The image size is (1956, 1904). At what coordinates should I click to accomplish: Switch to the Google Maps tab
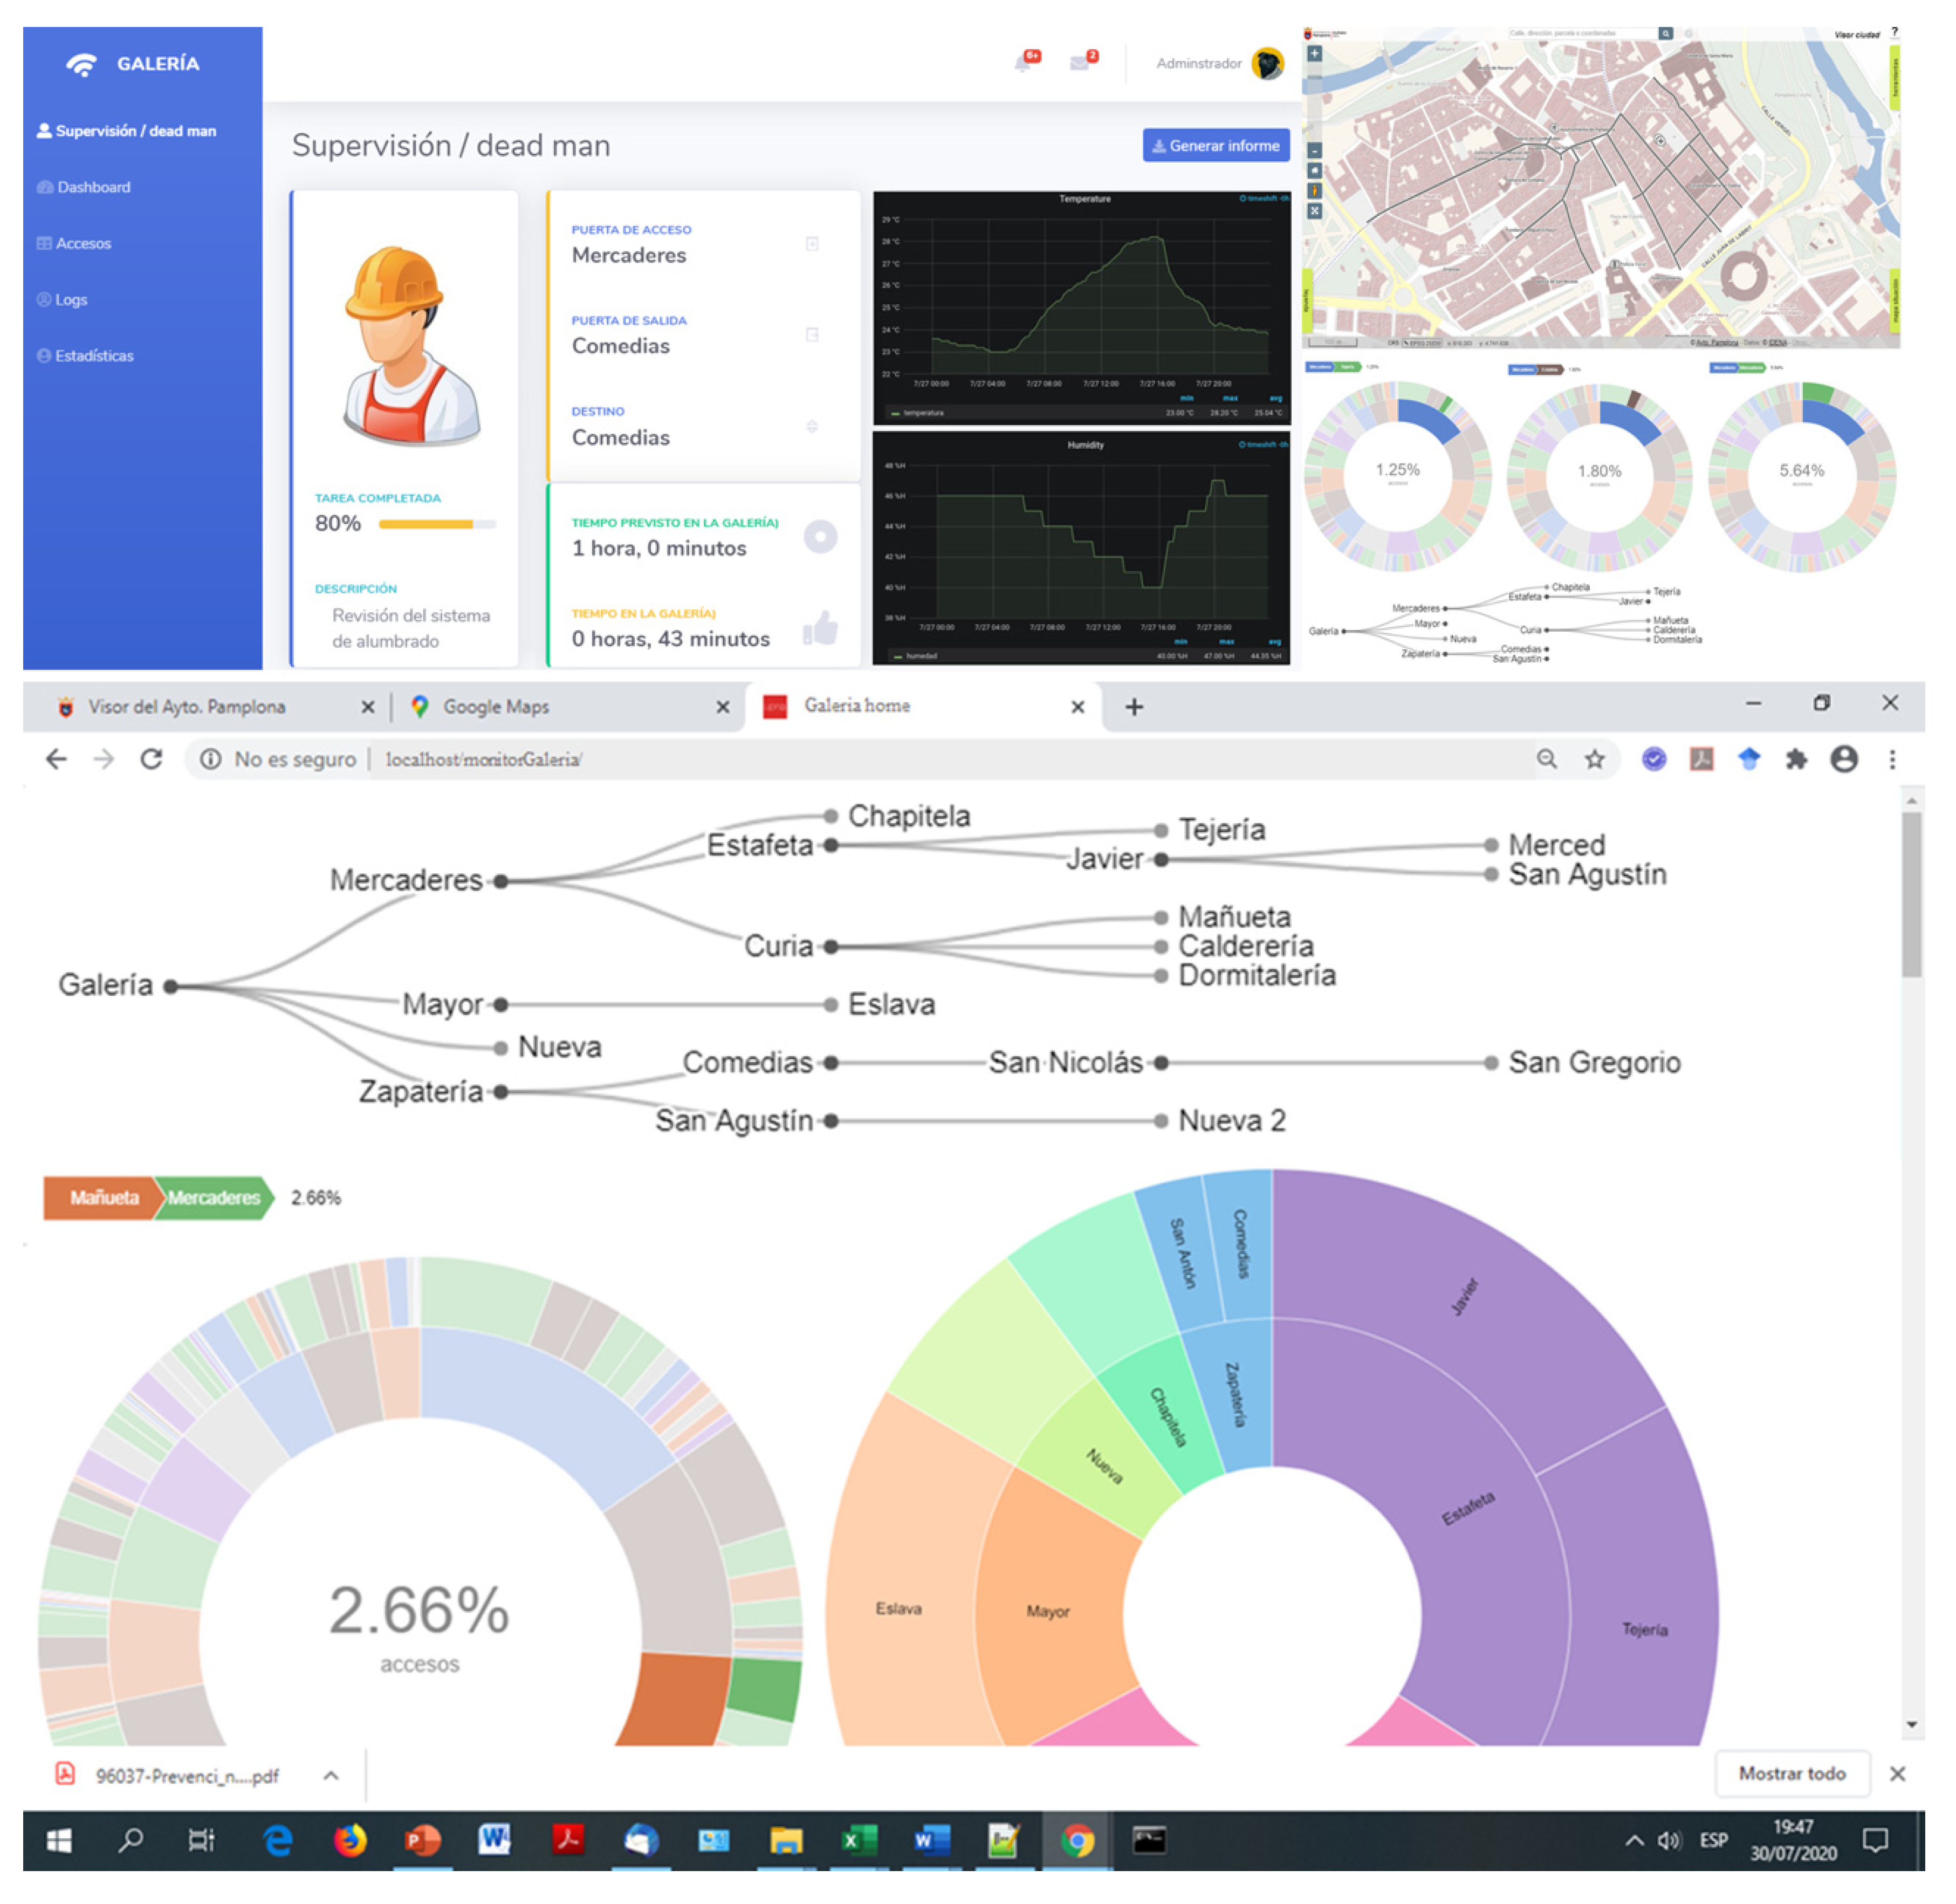pos(496,707)
